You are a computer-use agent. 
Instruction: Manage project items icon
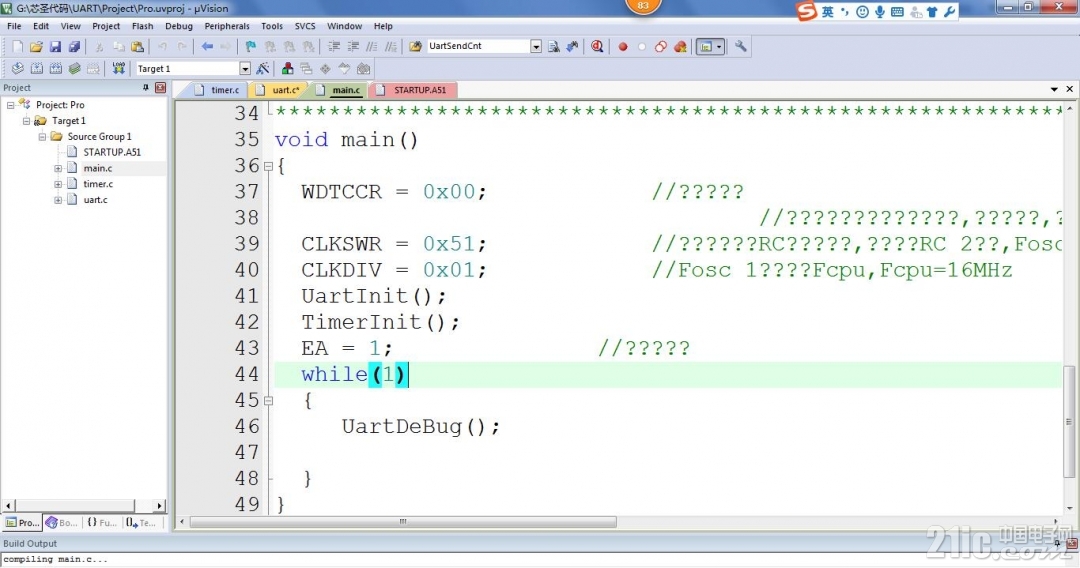click(287, 68)
